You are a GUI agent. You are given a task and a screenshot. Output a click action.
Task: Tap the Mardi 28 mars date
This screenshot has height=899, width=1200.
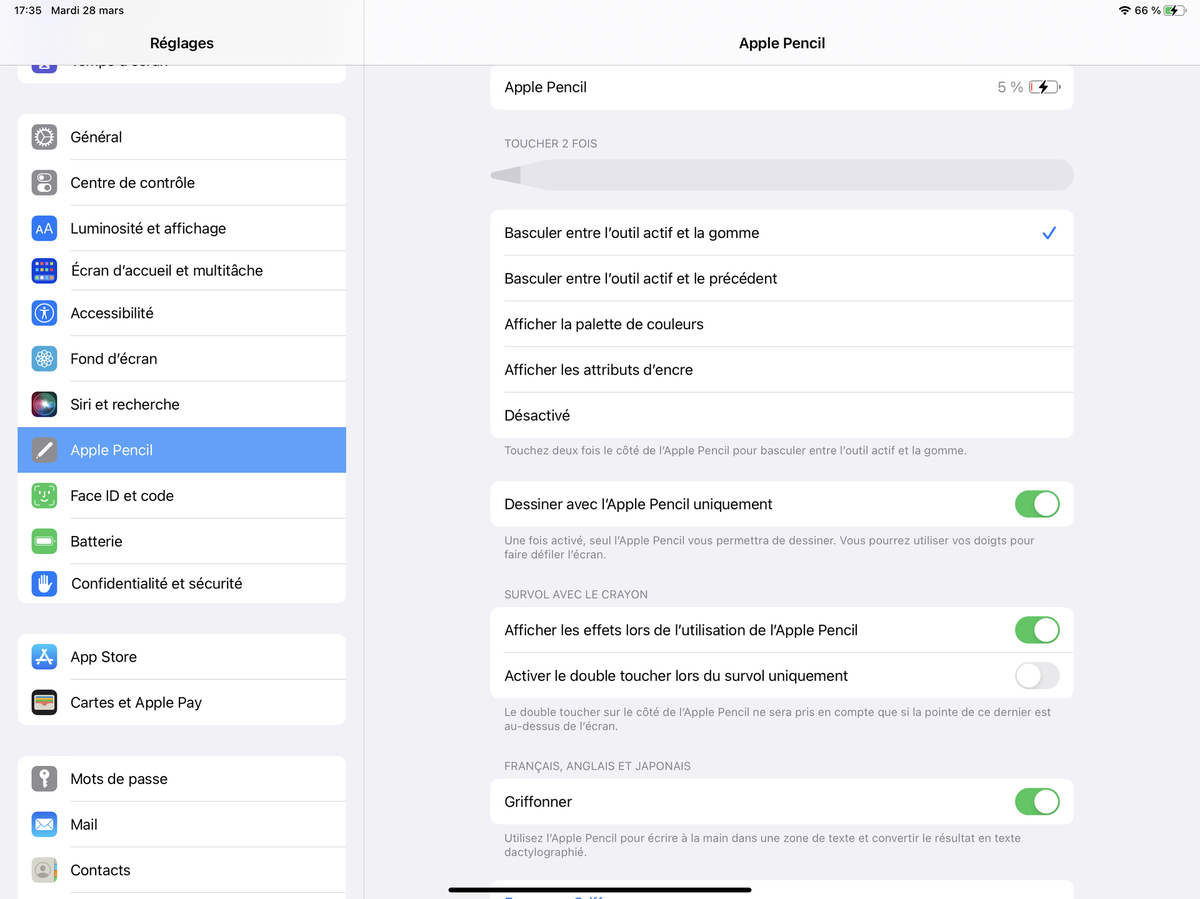88,10
